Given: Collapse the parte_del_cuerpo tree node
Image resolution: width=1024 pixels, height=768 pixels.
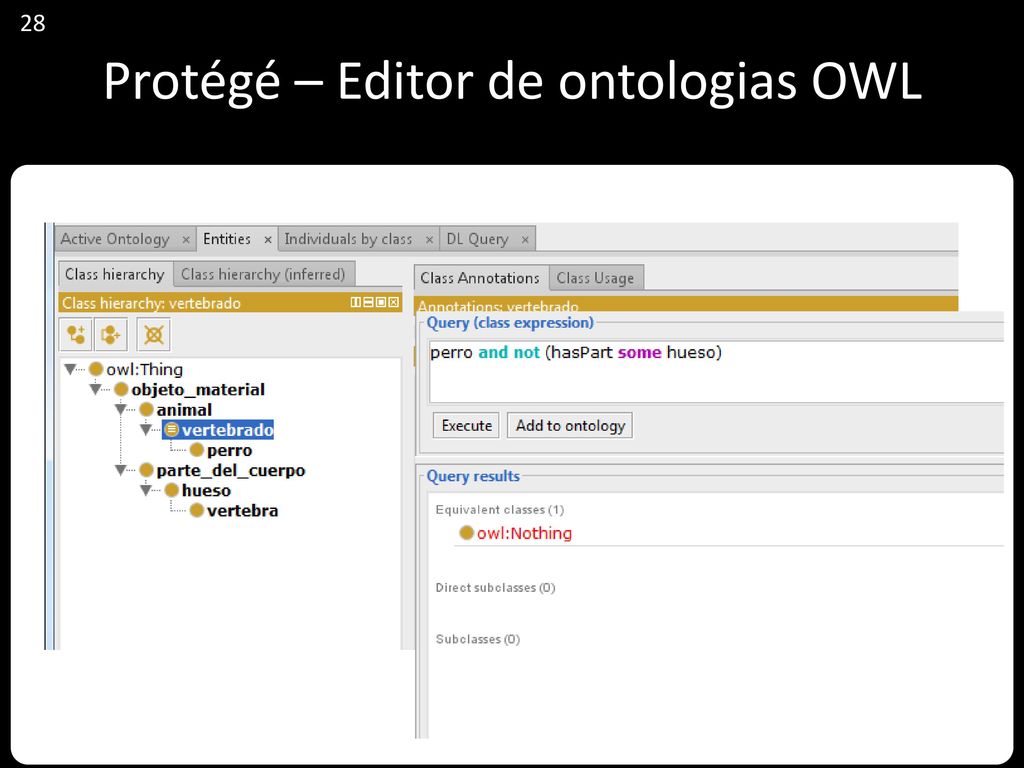Looking at the screenshot, I should 121,470.
